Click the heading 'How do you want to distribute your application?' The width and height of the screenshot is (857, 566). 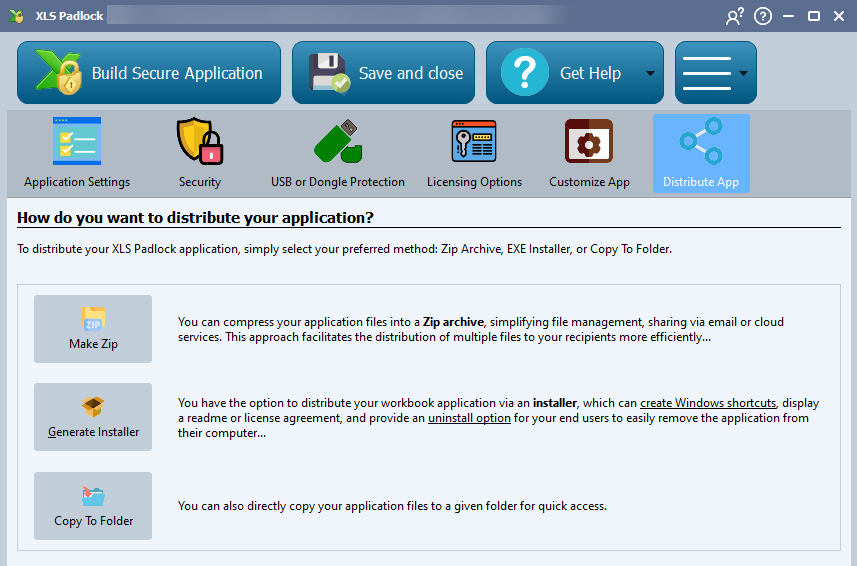[195, 217]
